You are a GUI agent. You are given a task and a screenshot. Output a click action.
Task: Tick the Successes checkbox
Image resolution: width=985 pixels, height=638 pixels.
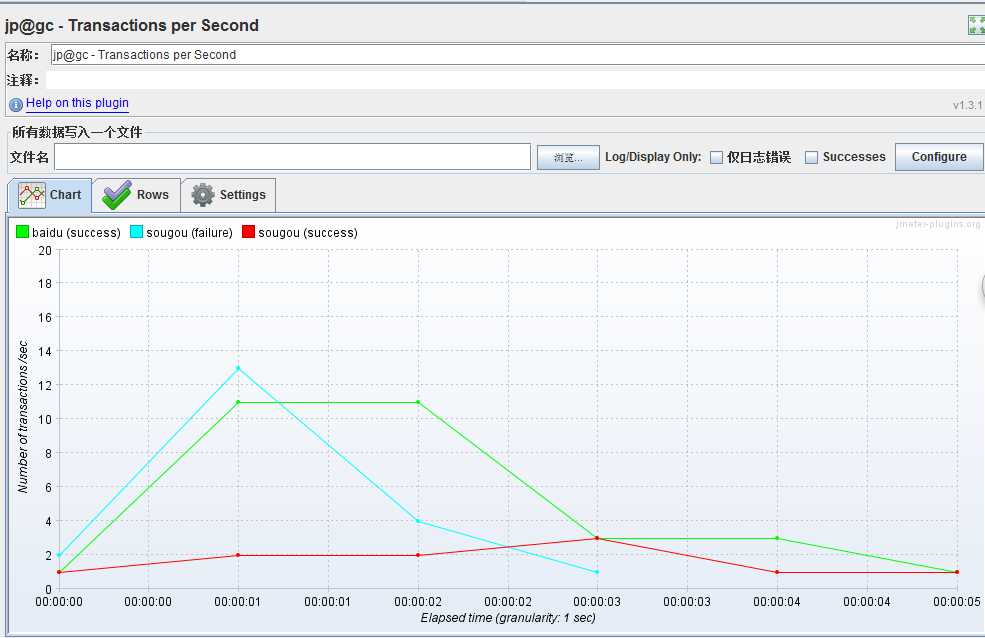coord(811,158)
